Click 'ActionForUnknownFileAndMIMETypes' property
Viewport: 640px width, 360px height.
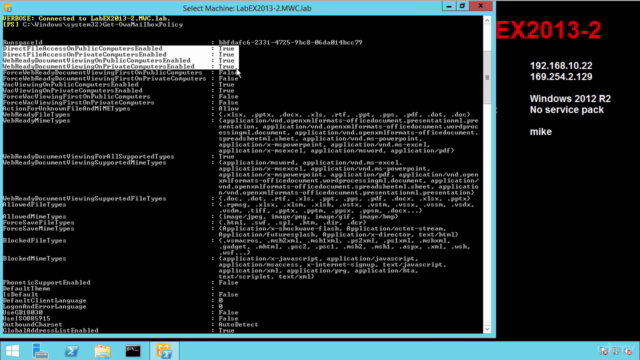click(67, 108)
